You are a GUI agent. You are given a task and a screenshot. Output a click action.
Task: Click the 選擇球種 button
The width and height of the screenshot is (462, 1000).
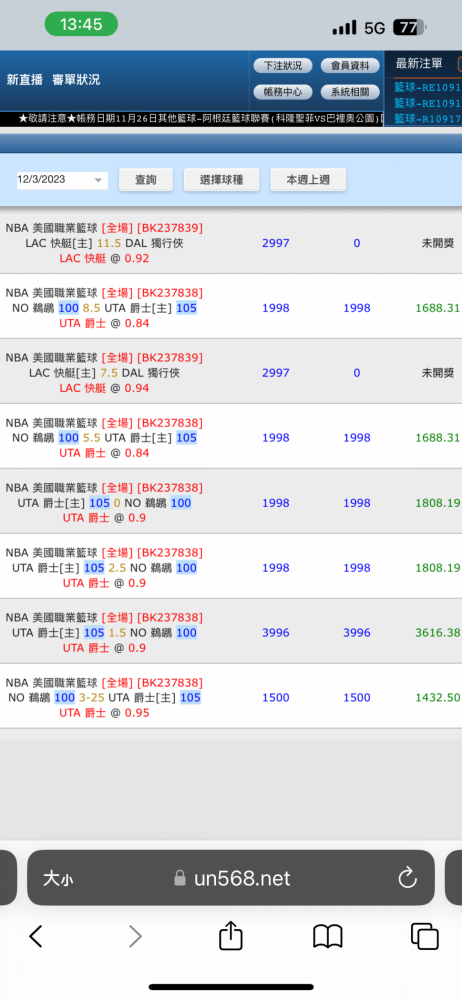[x=221, y=180]
